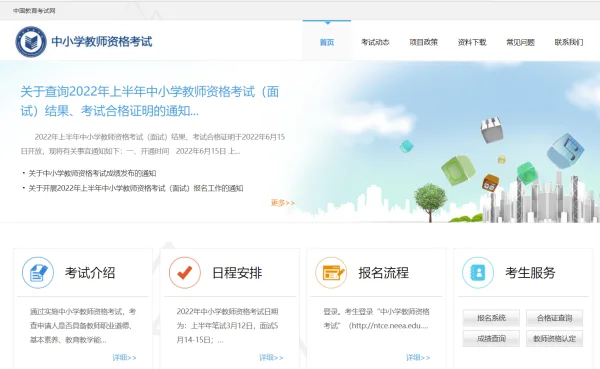The image size is (600, 369).
Task: Click the 日程安排 red checkmark icon
Action: click(x=185, y=273)
